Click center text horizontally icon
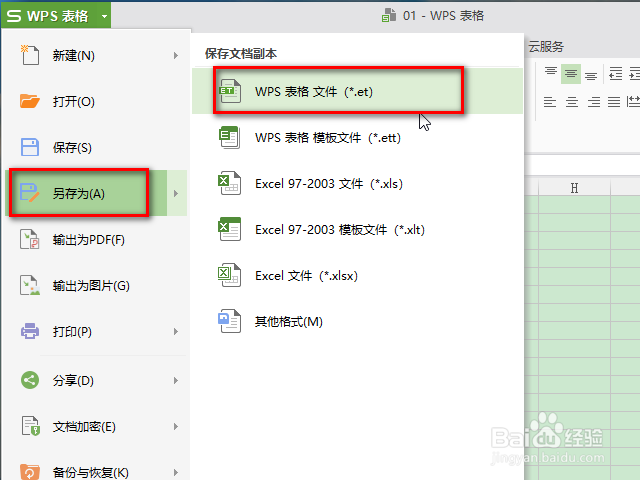Screen dimensions: 640x480 tap(571, 102)
